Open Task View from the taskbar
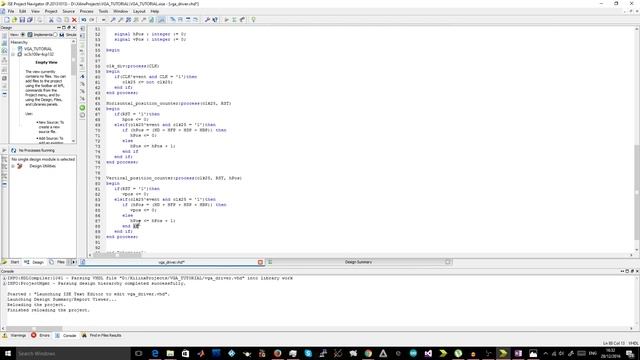 pyautogui.click(x=139, y=353)
